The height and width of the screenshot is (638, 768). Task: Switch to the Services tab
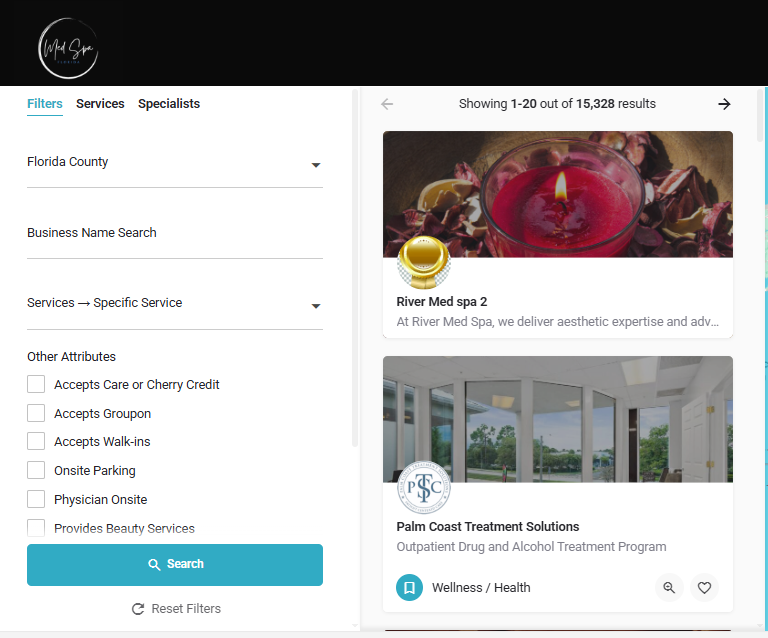pyautogui.click(x=100, y=104)
